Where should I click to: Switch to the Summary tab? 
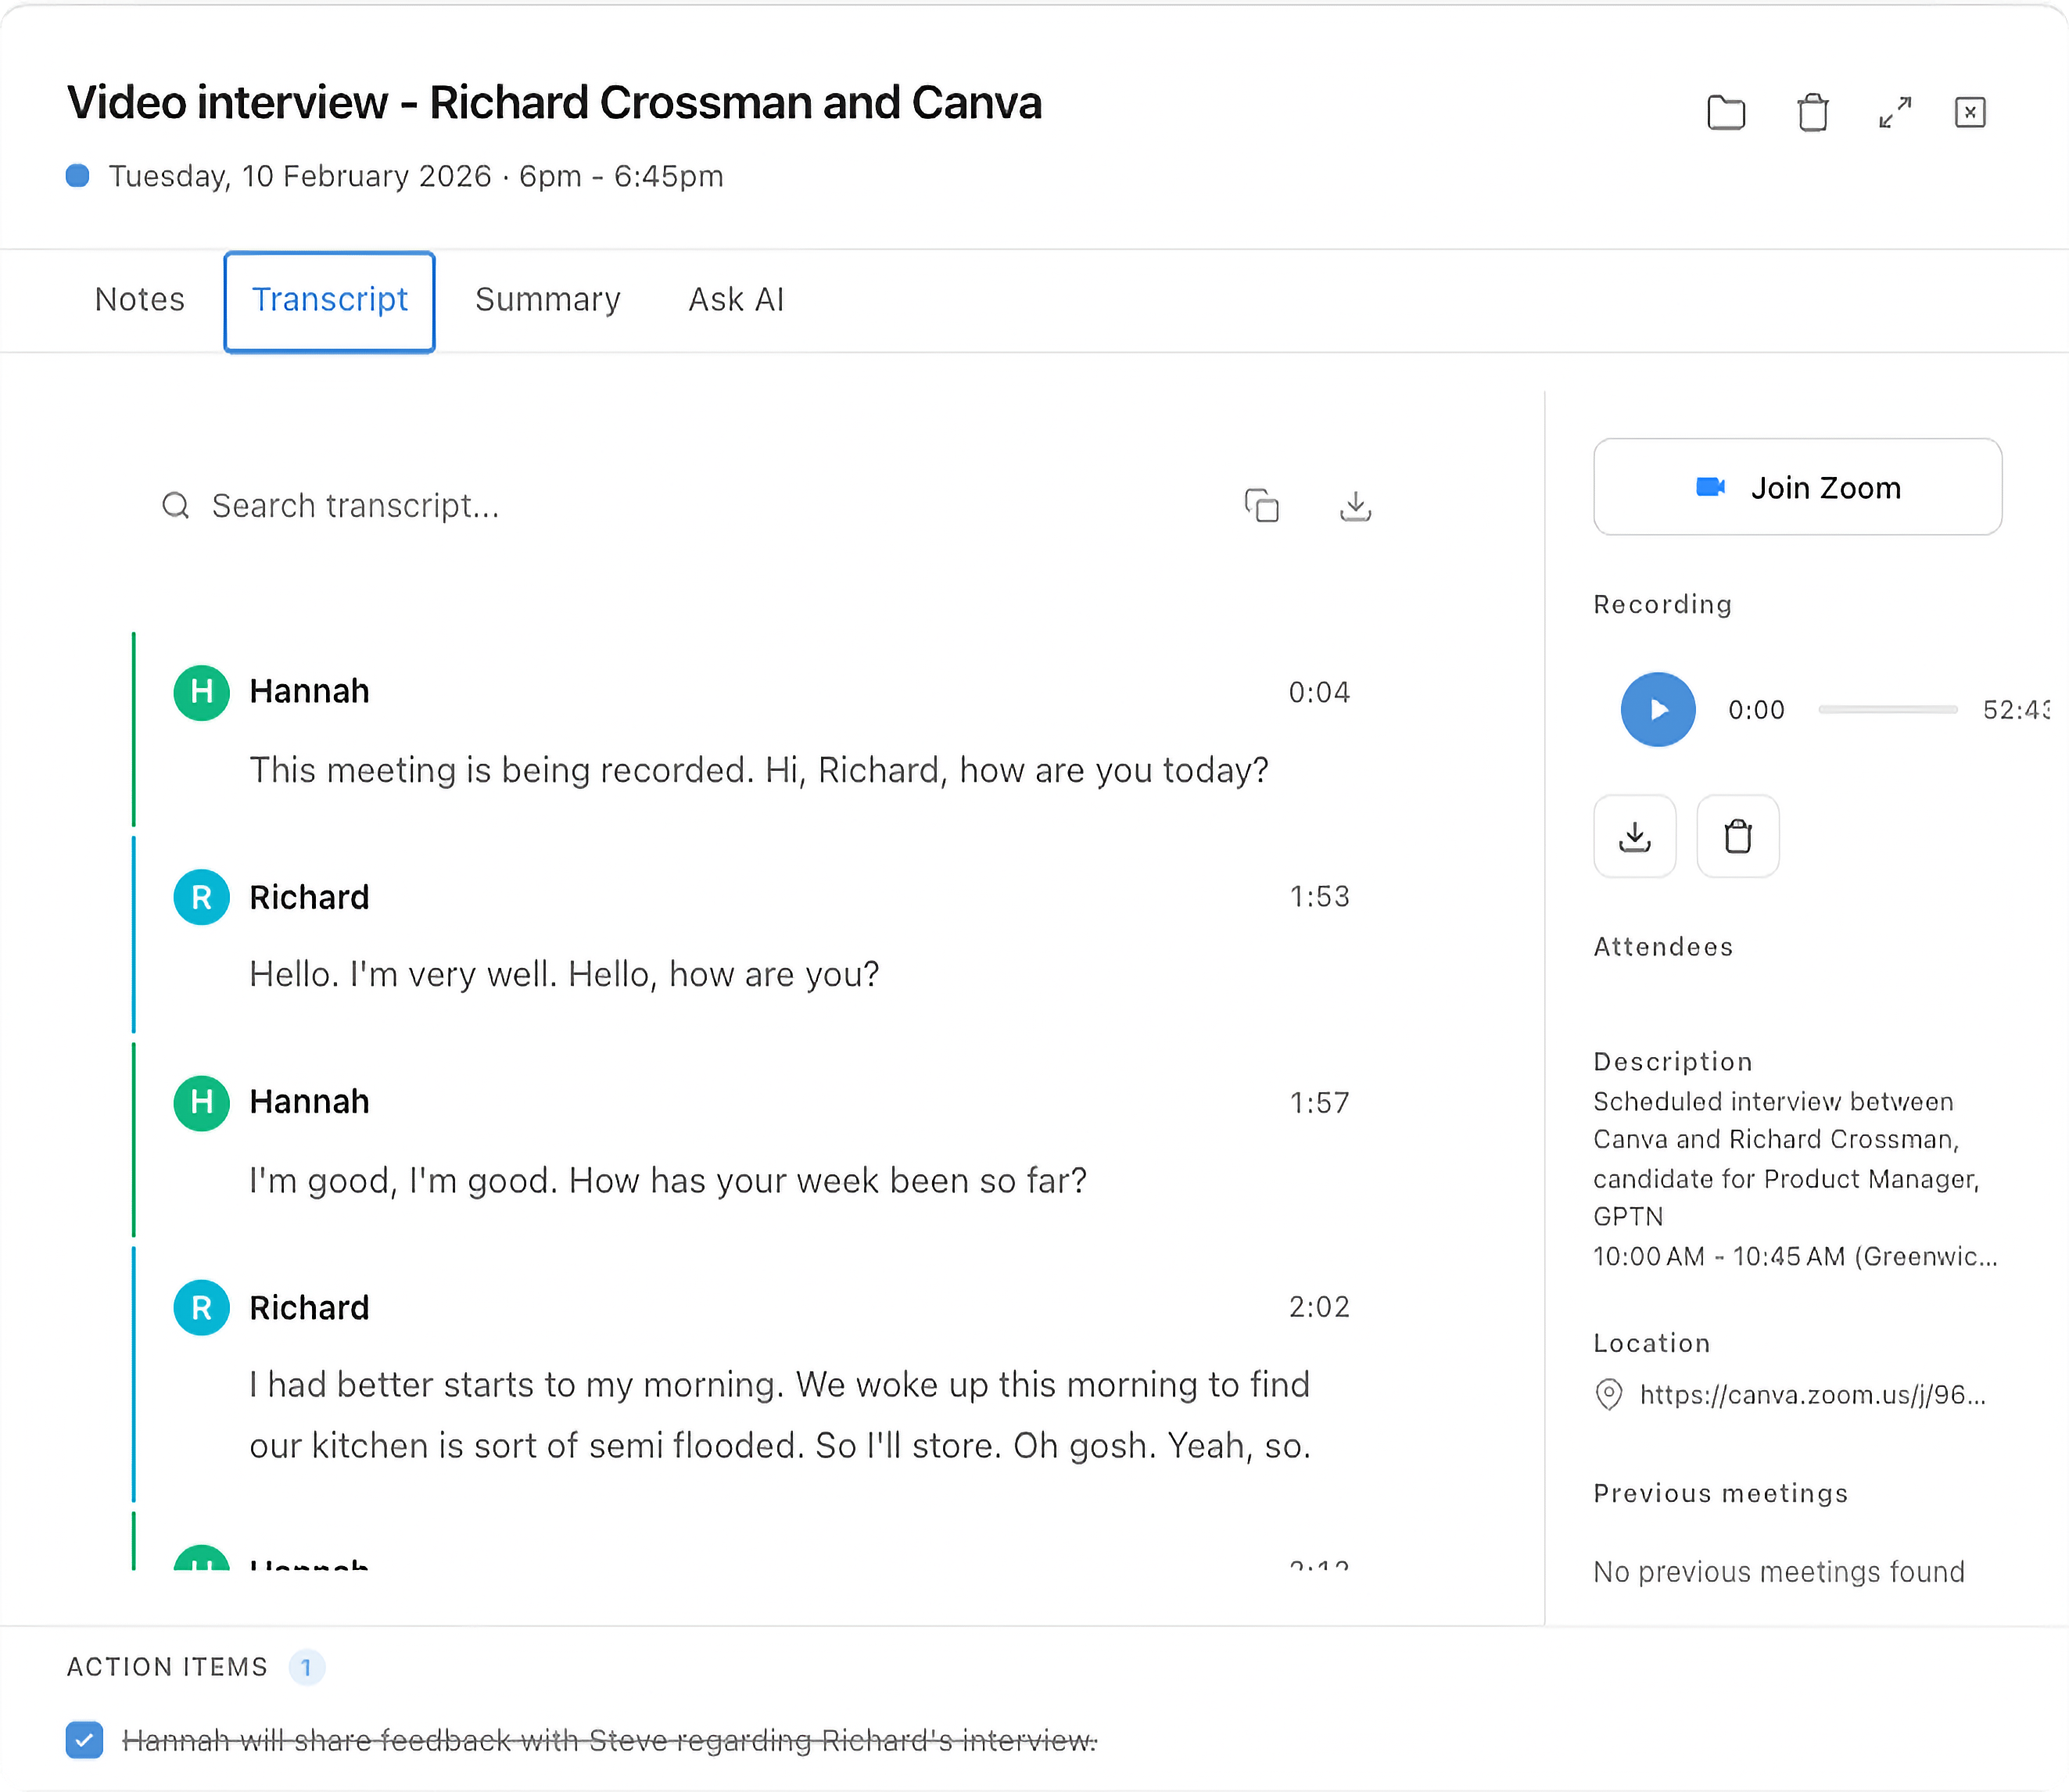(547, 299)
